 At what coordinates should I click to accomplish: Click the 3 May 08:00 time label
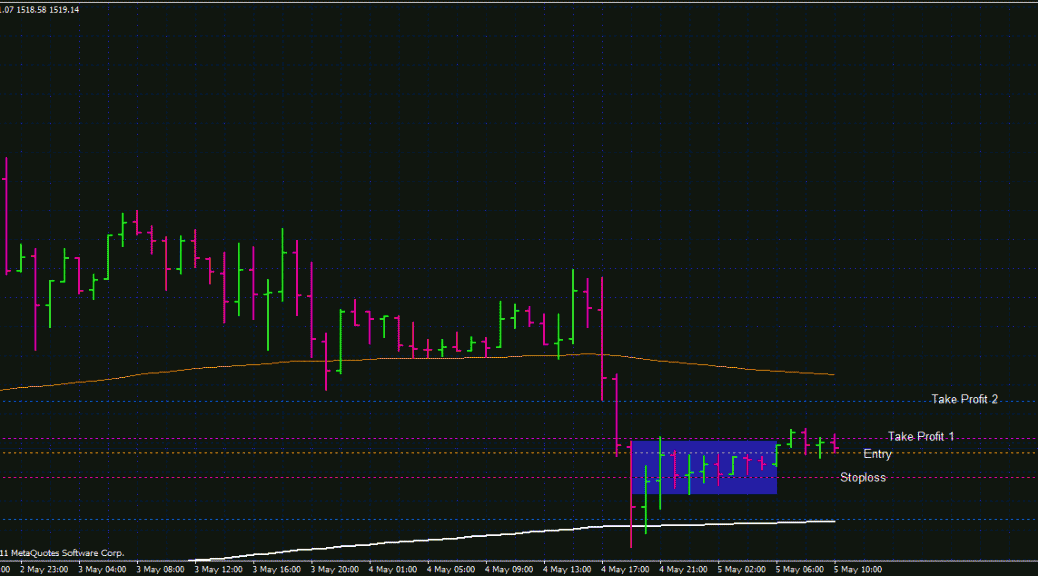point(160,569)
